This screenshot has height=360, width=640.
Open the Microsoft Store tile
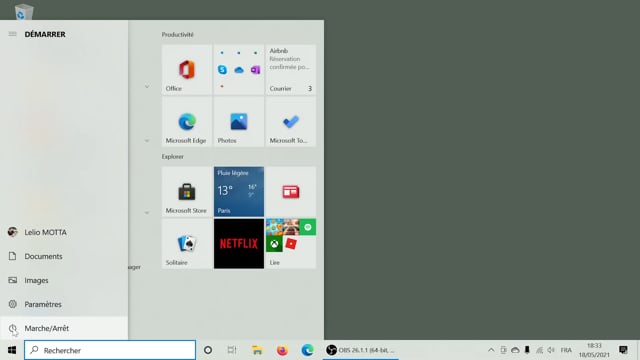click(187, 191)
